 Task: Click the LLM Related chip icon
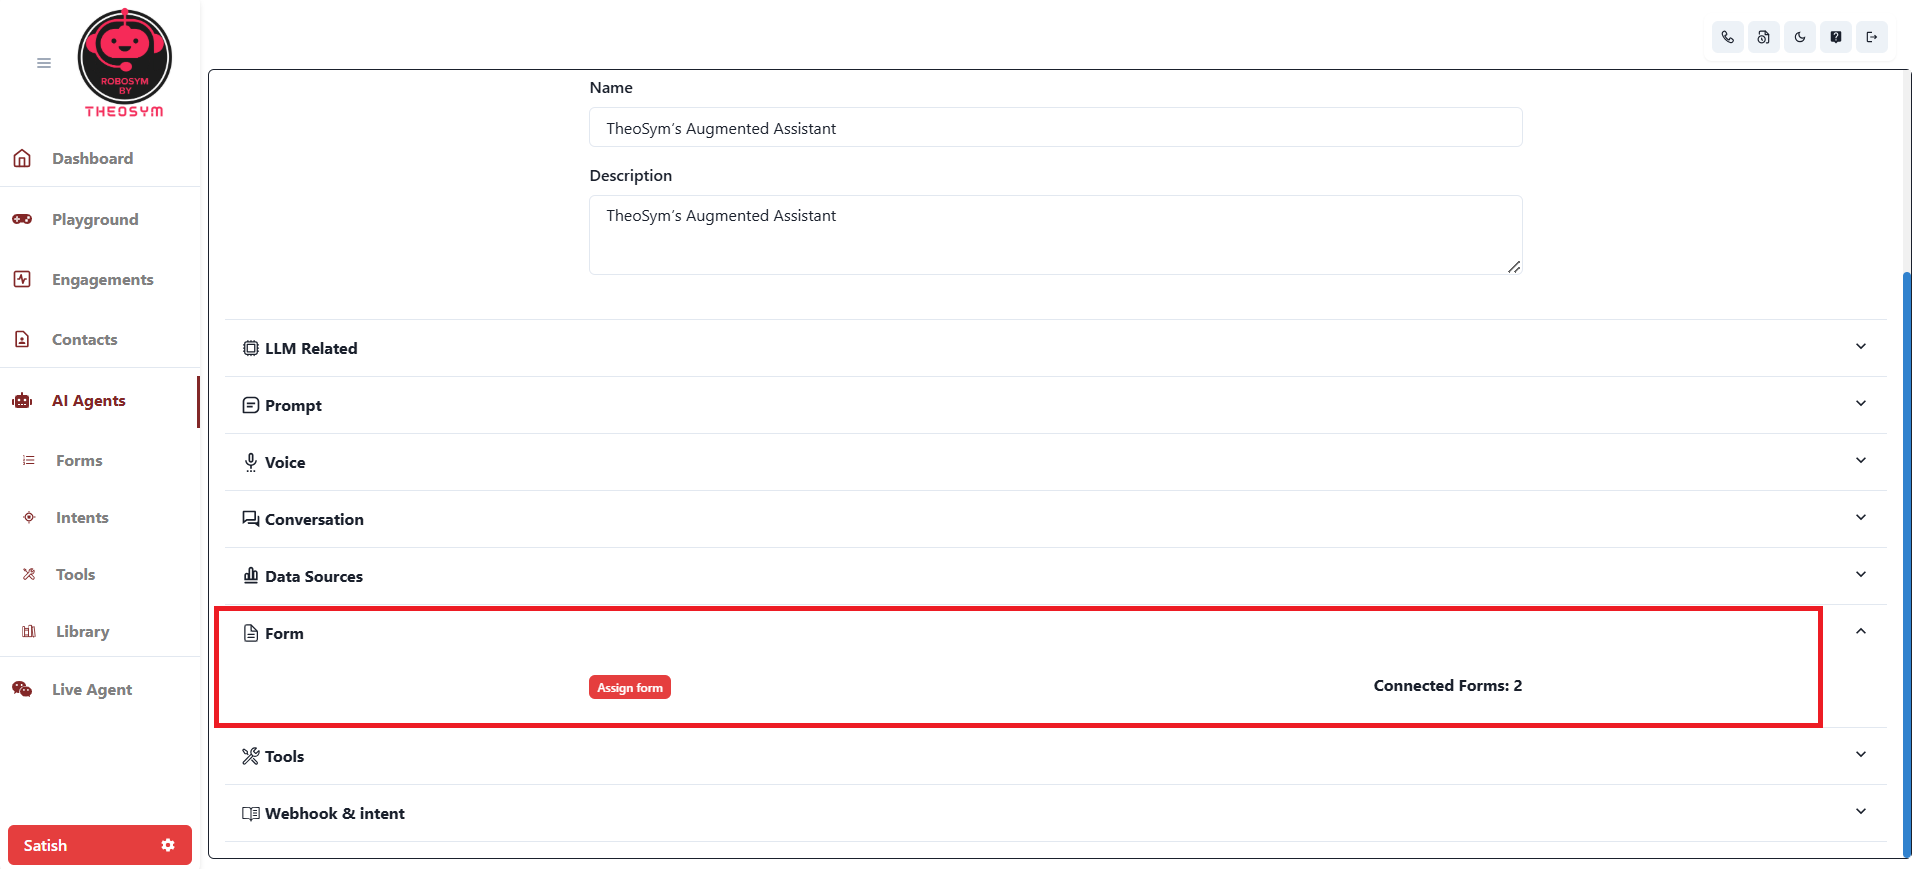click(x=251, y=348)
